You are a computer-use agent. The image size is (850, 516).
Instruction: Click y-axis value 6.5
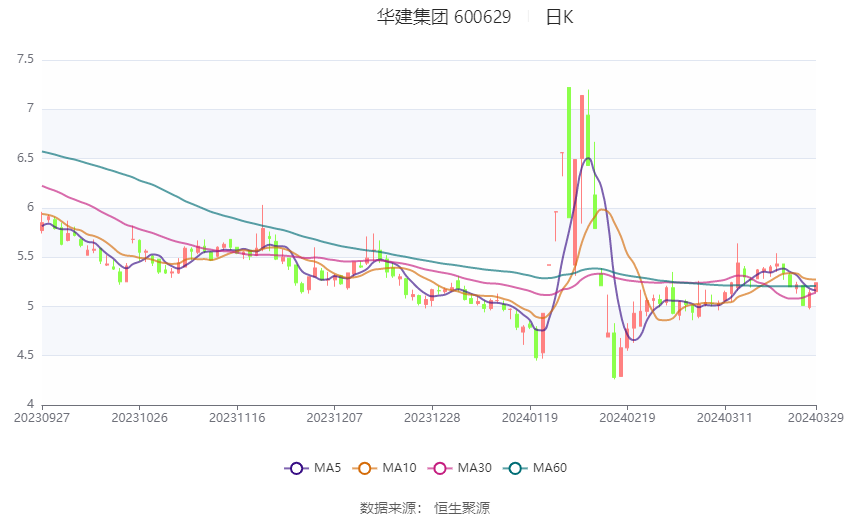pyautogui.click(x=25, y=158)
